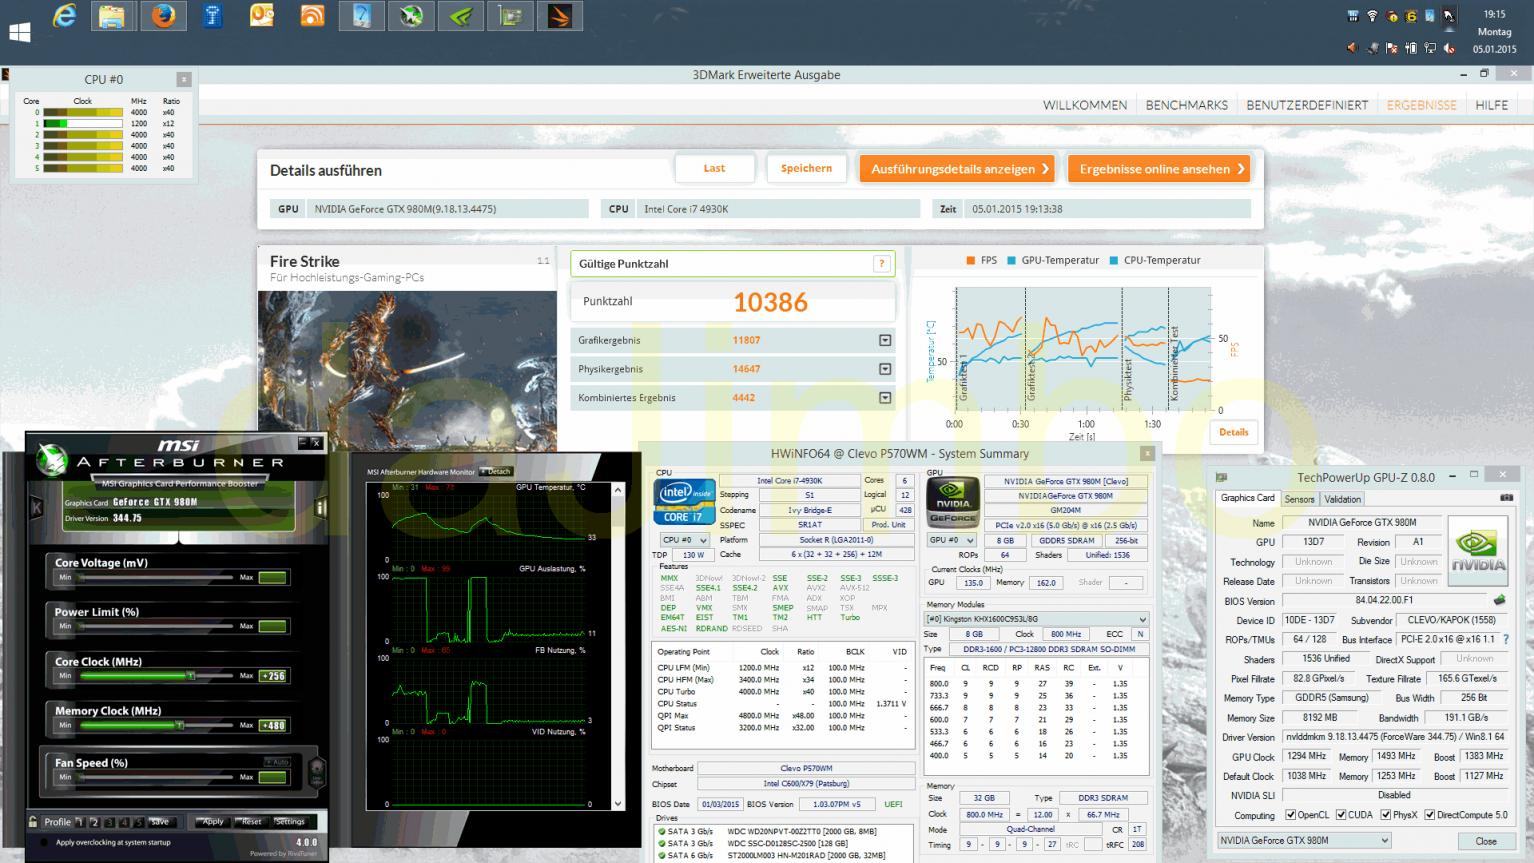Expand the Kombiniertes Ergebnis score details
The image size is (1534, 863).
885,398
